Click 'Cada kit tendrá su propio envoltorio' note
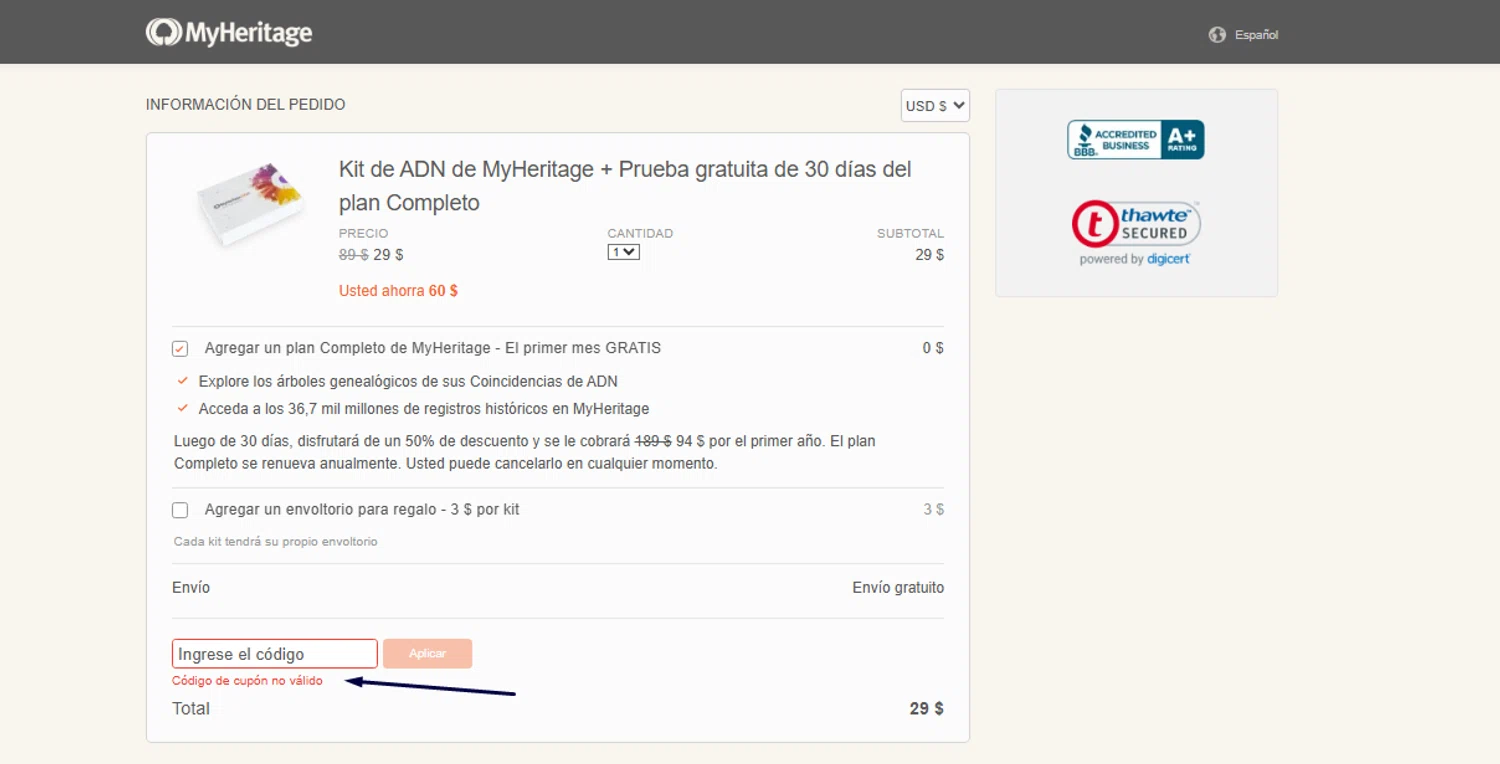Image resolution: width=1500 pixels, height=764 pixels. click(276, 542)
